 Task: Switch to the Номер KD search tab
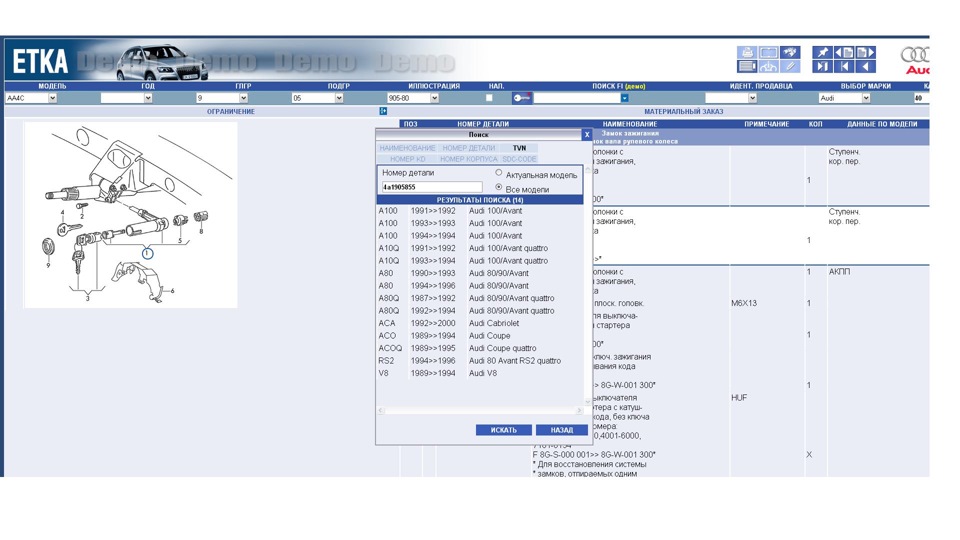[407, 159]
